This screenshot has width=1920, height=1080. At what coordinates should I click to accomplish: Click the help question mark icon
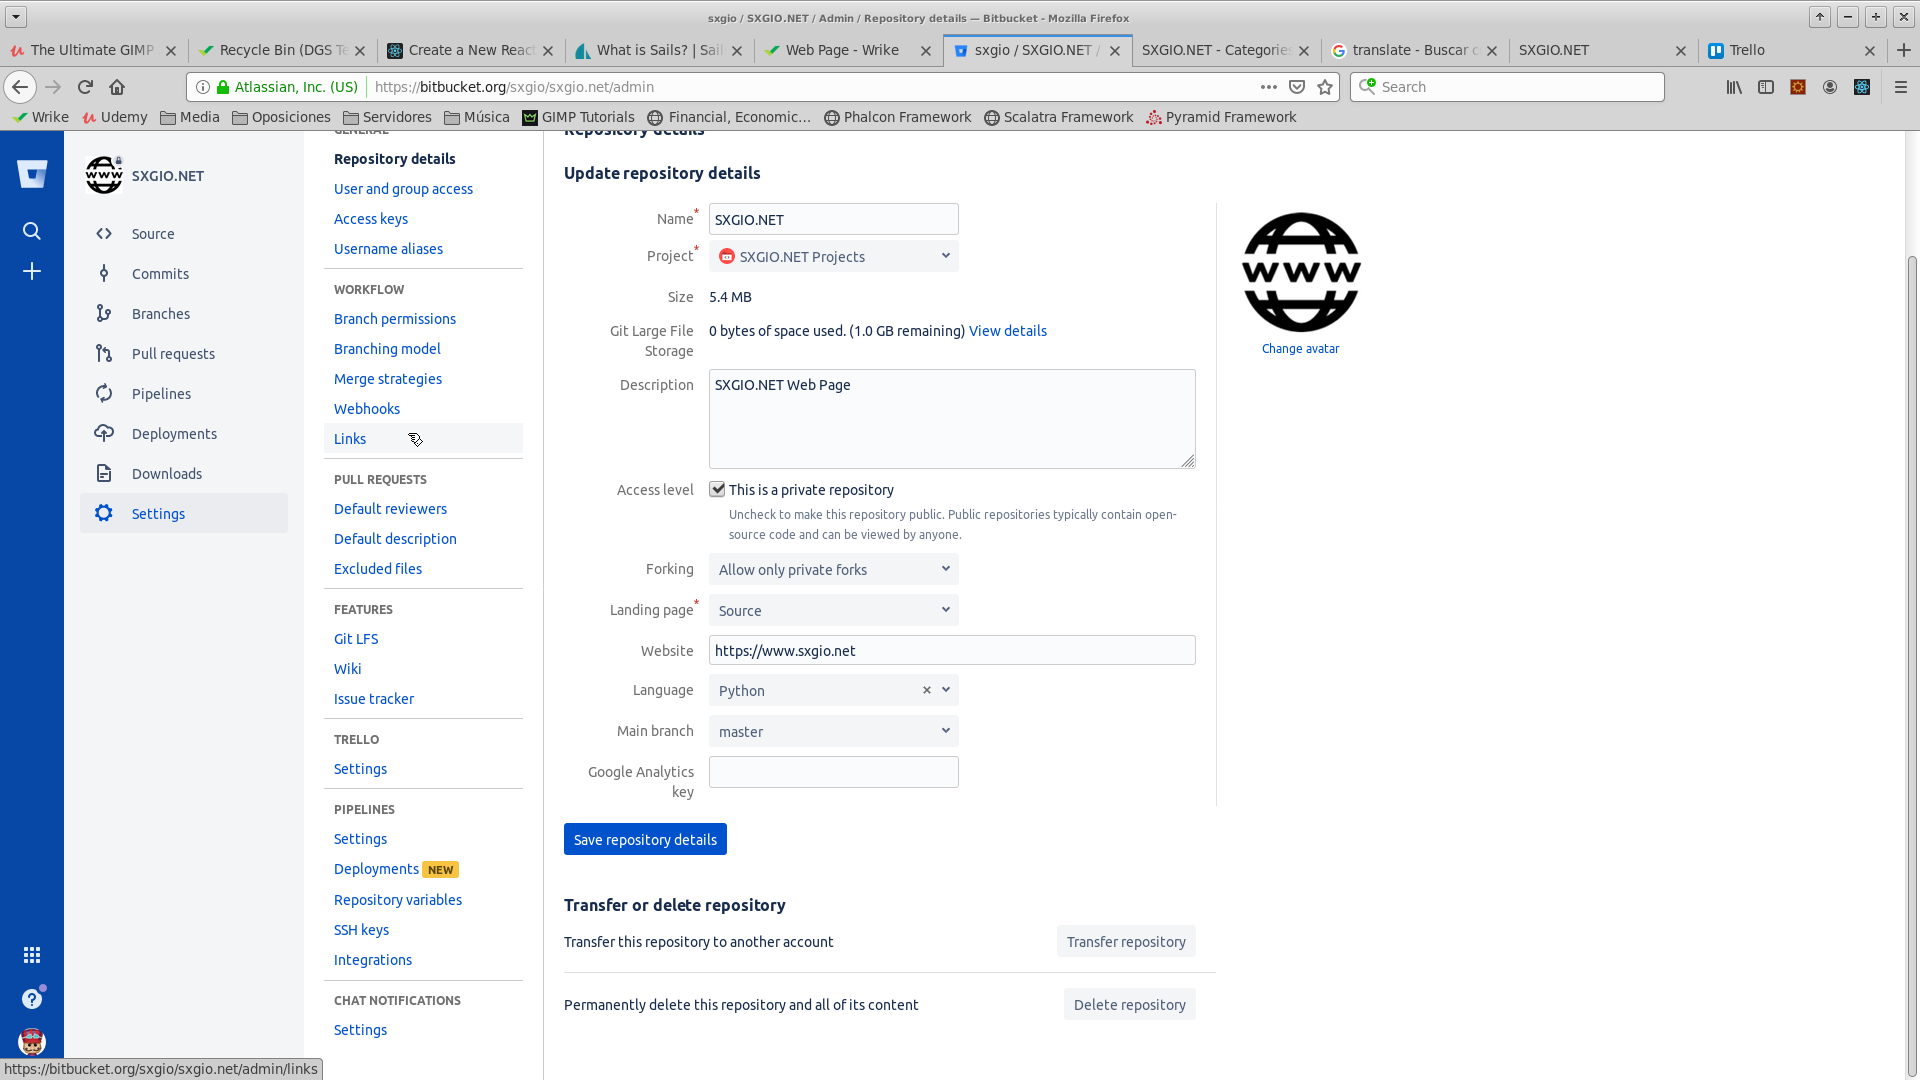[32, 997]
